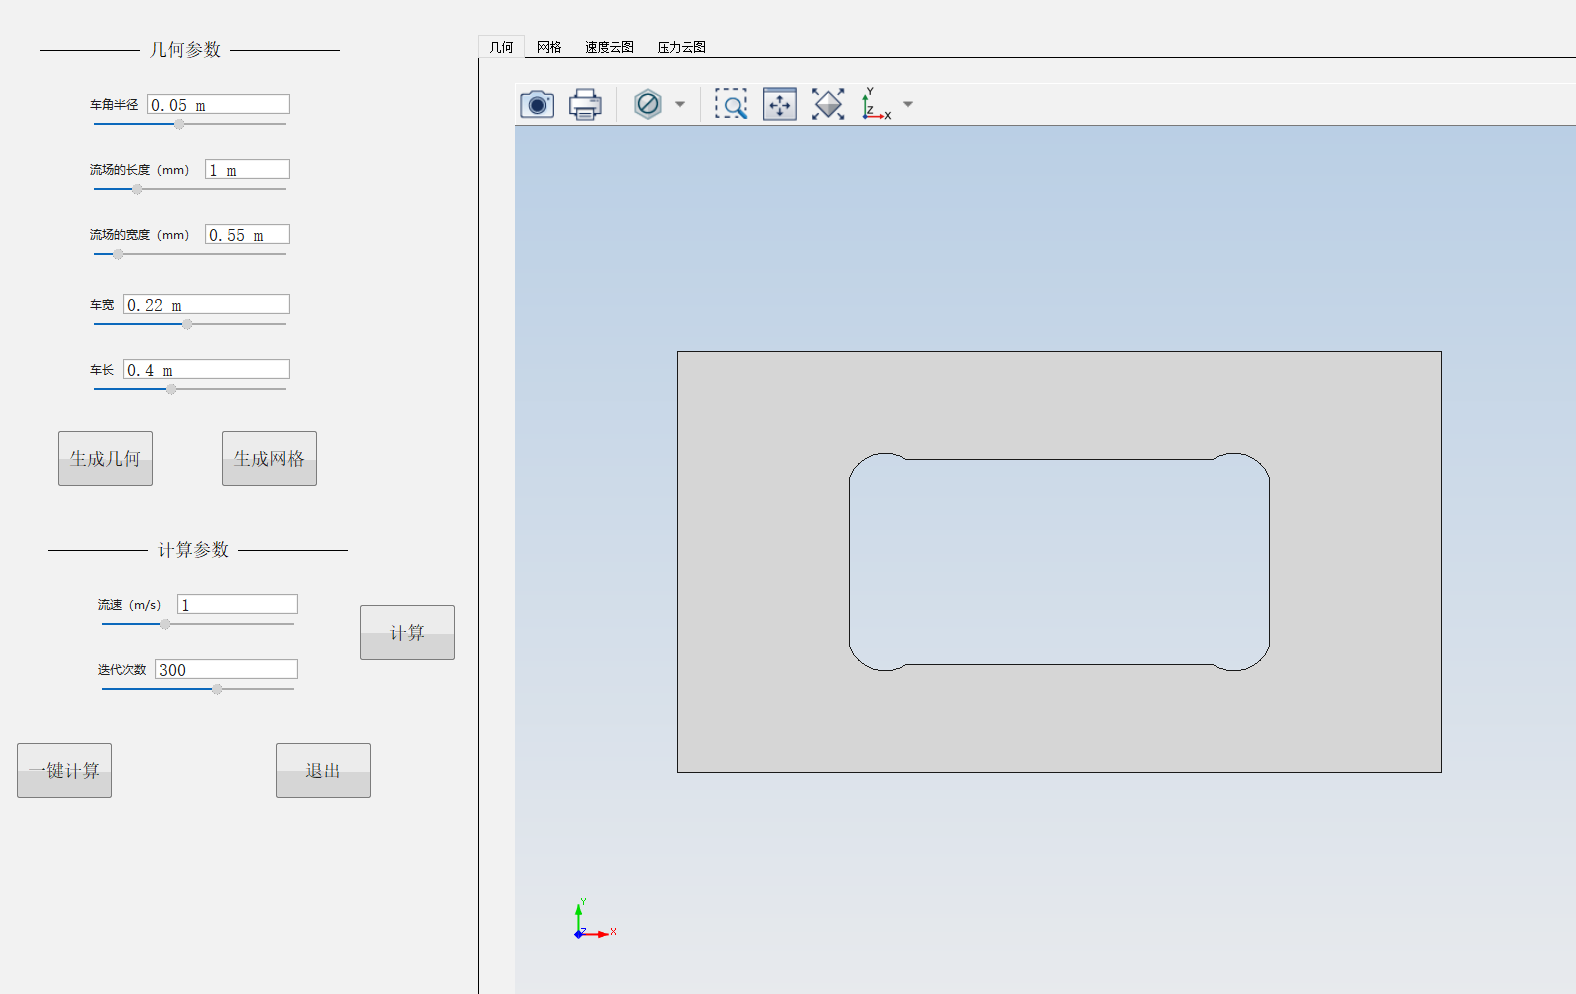Click the 计算参数 section heading
This screenshot has height=994, width=1576.
coord(193,549)
